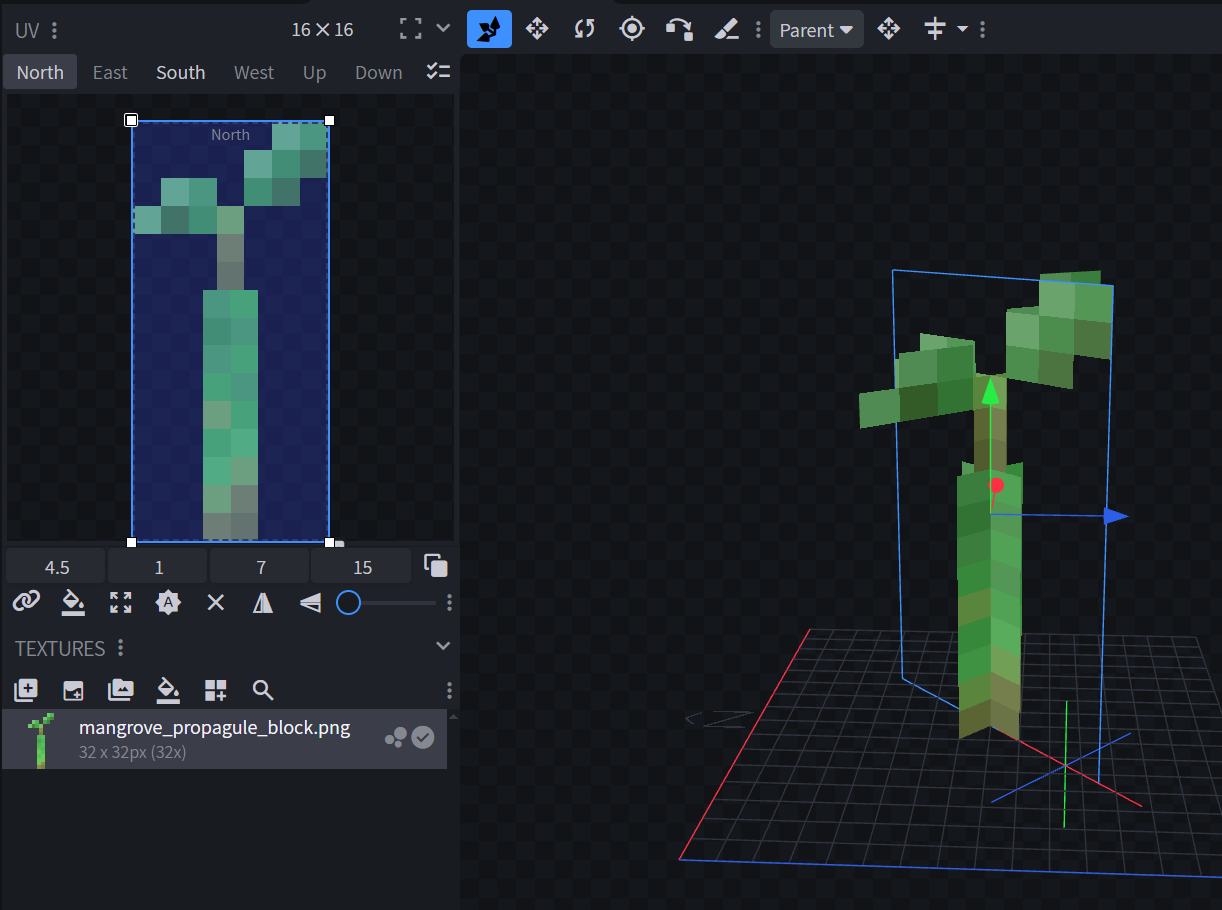Switch to the East face tab
This screenshot has height=910, width=1222.
[110, 72]
